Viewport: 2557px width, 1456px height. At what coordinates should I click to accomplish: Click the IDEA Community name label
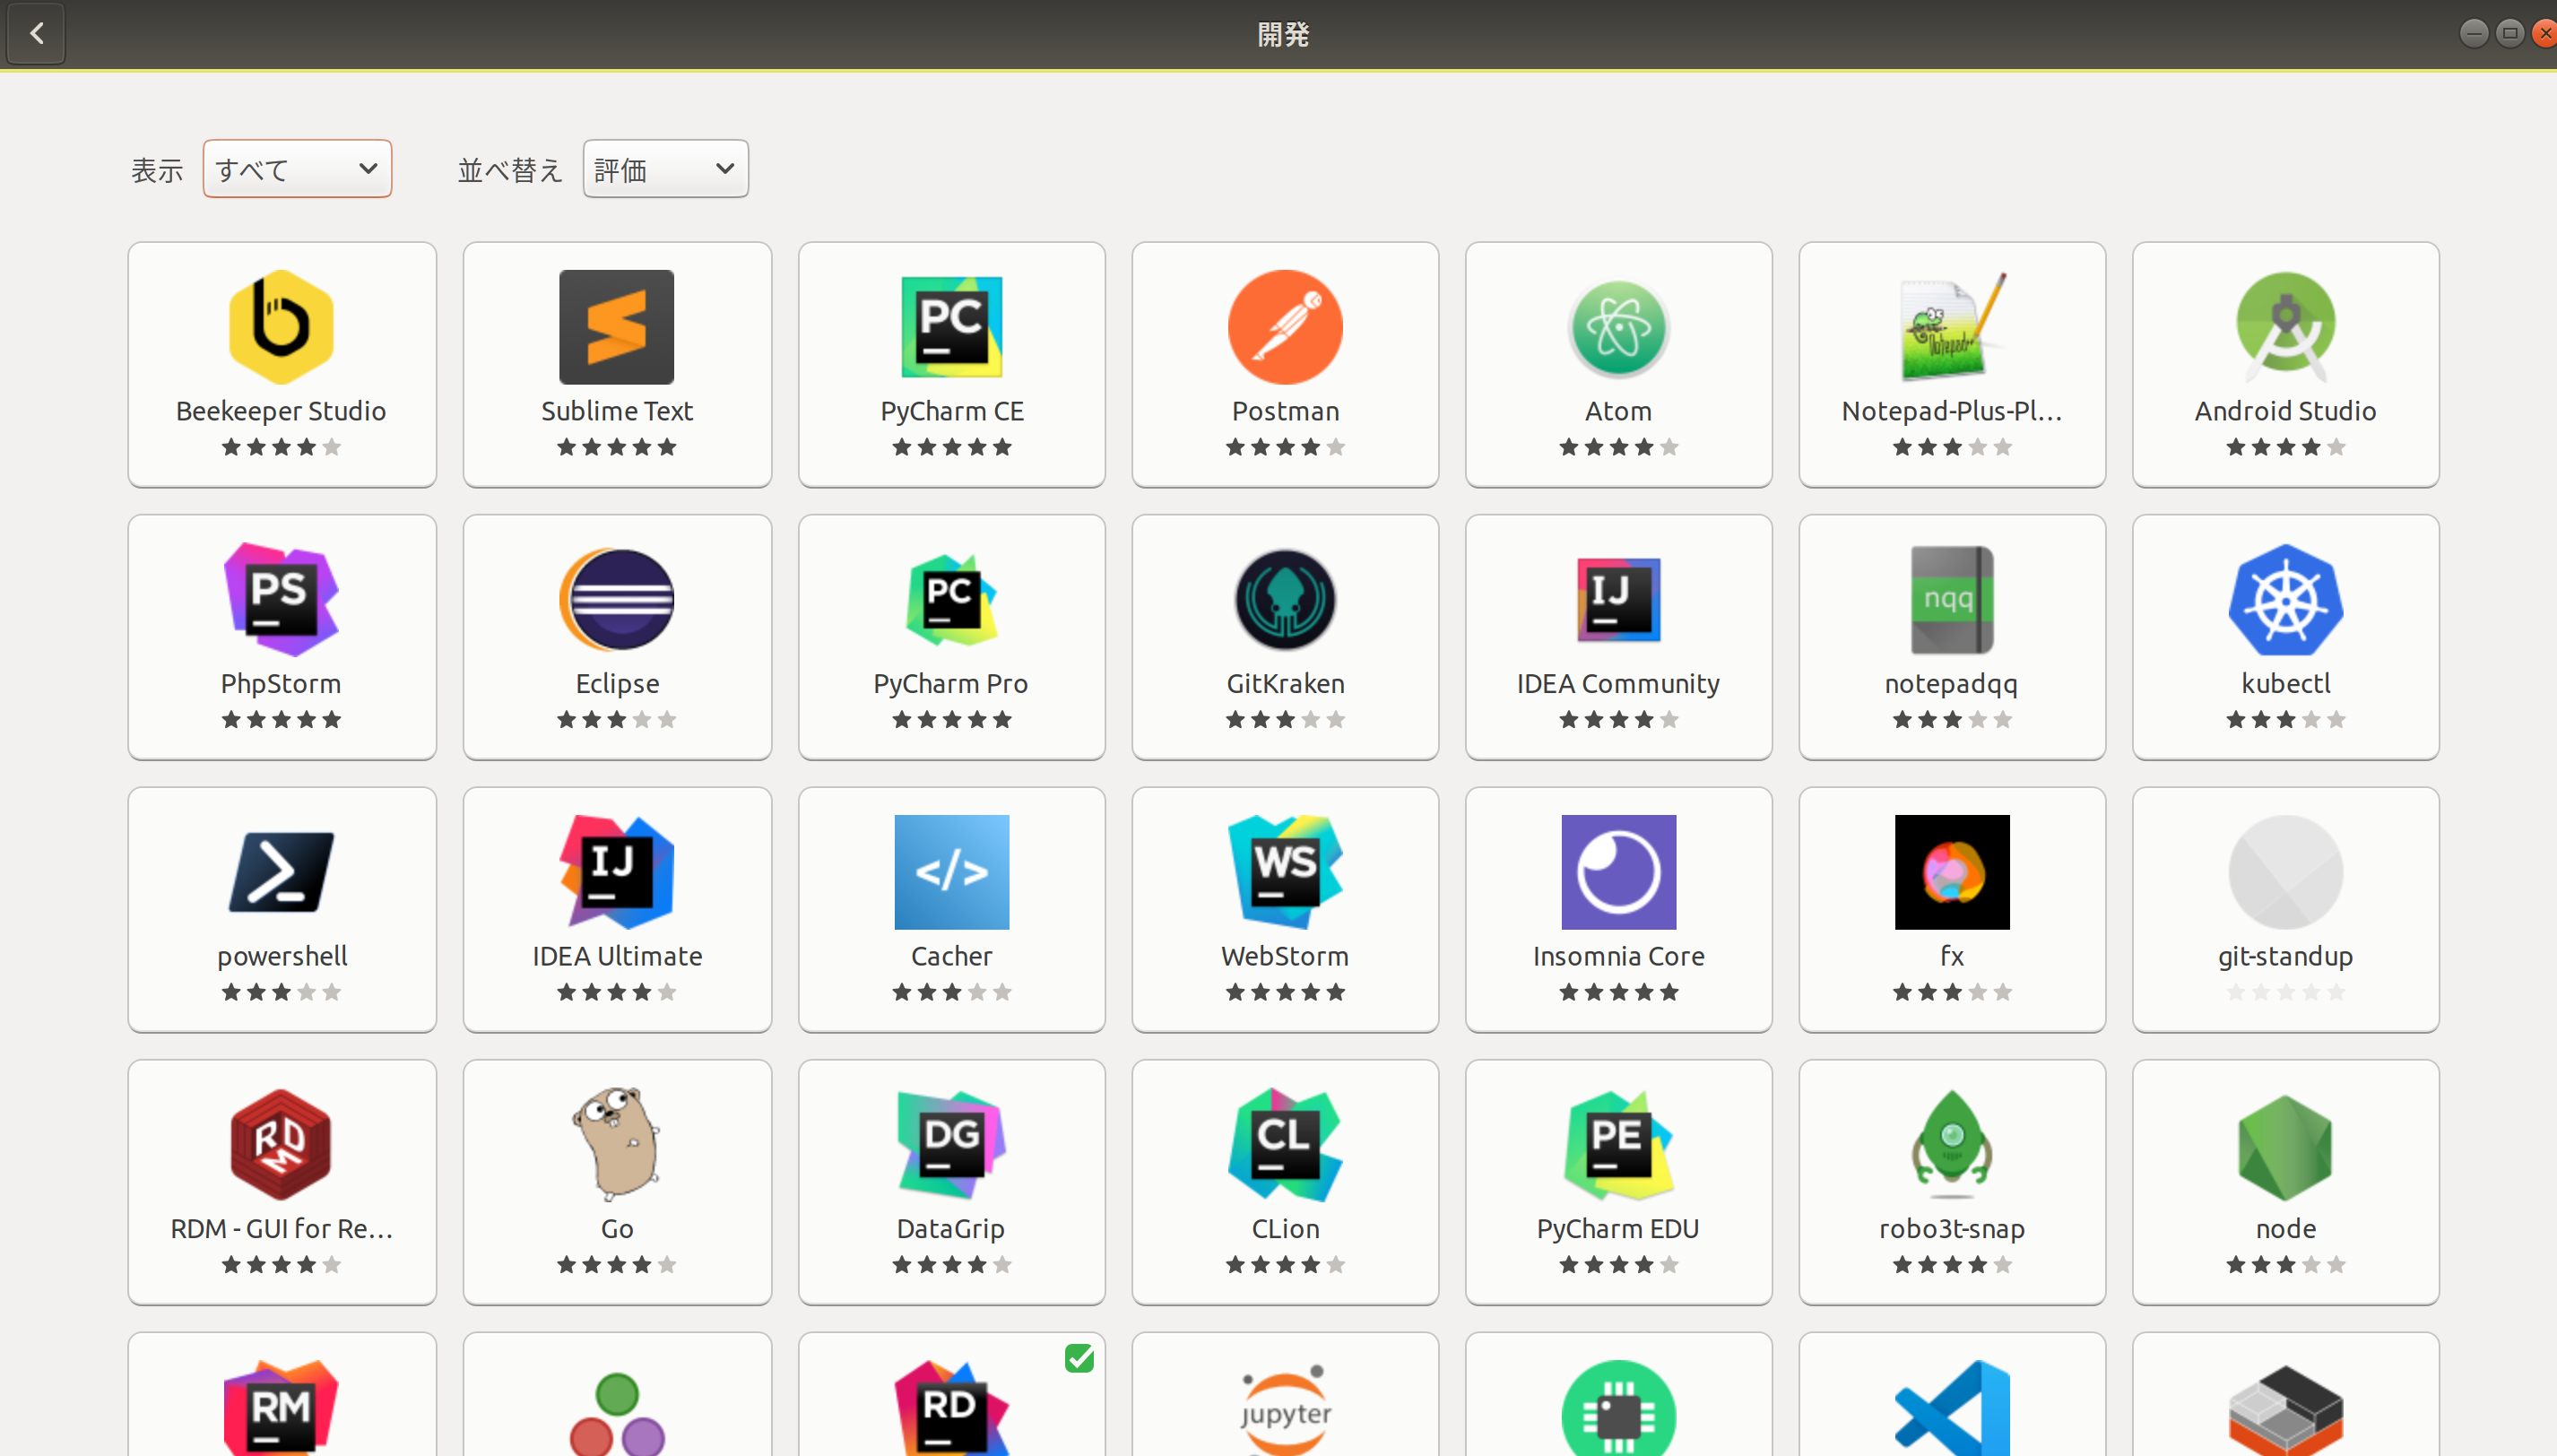1618,684
